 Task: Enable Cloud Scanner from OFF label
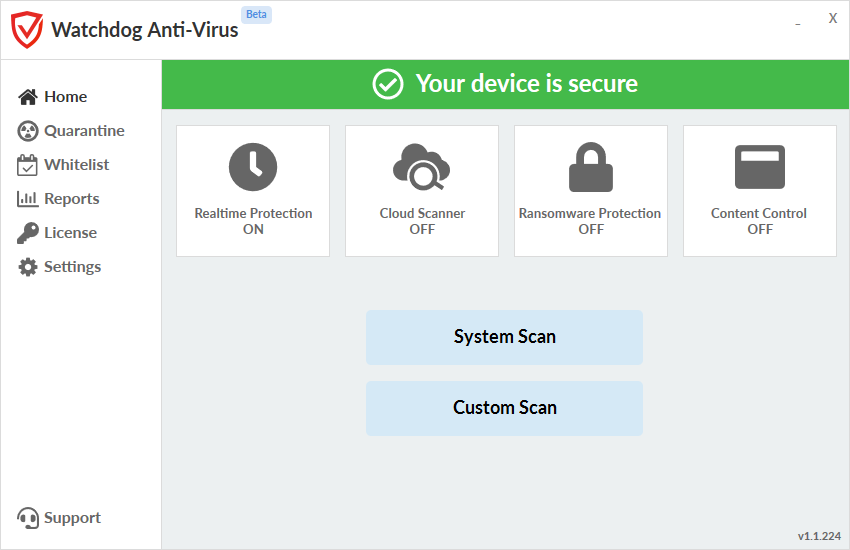pos(422,229)
